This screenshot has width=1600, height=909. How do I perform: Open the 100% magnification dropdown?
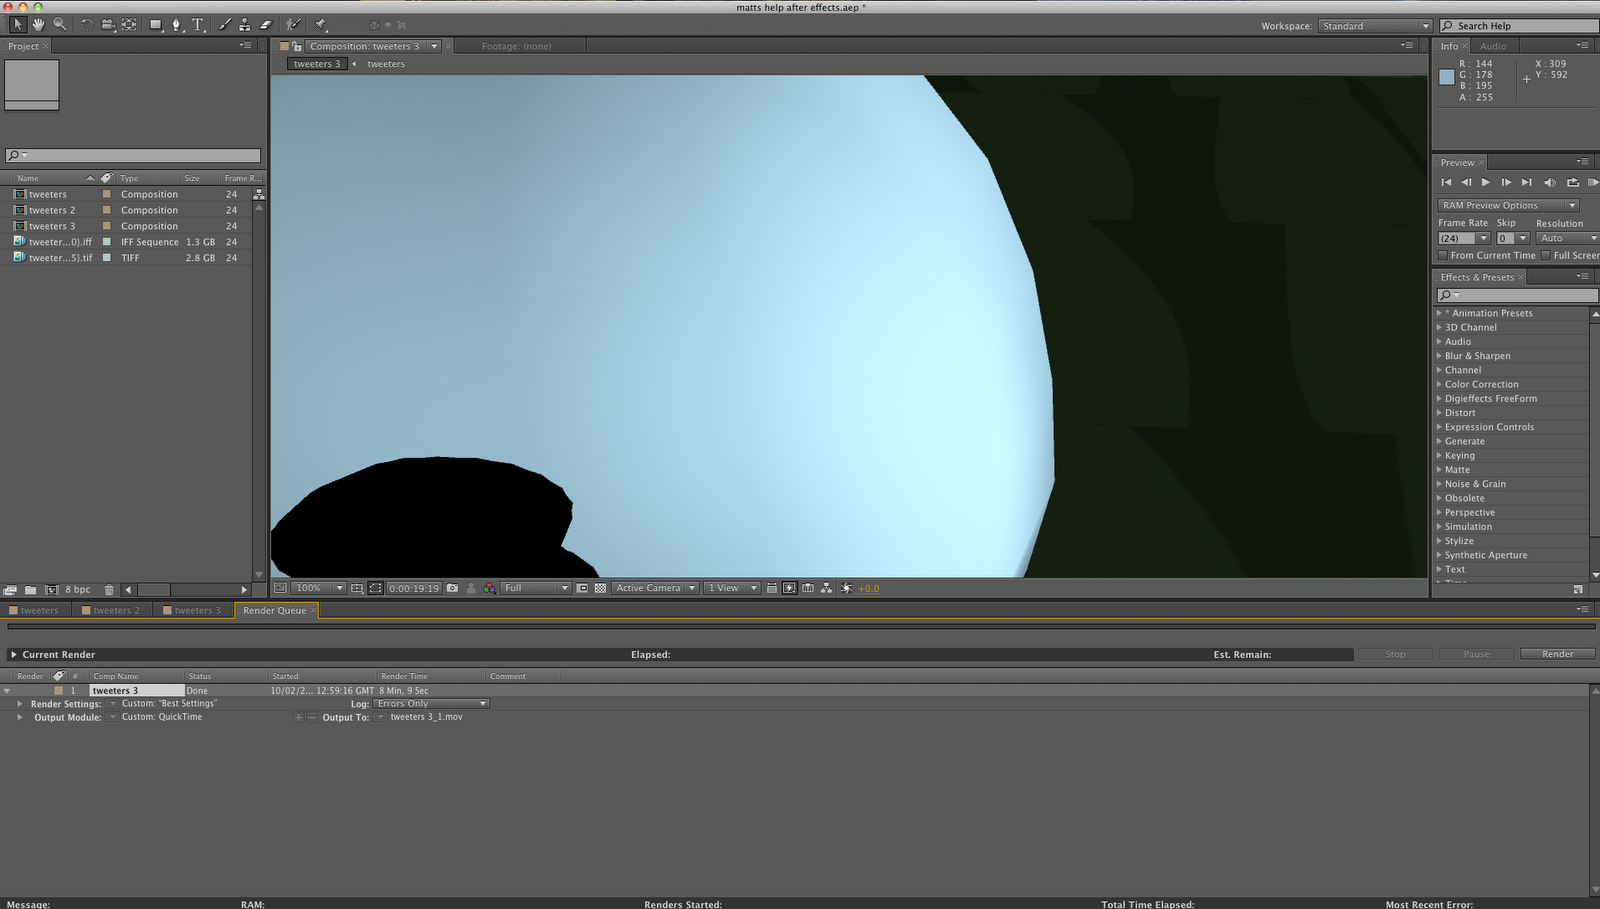coord(319,588)
